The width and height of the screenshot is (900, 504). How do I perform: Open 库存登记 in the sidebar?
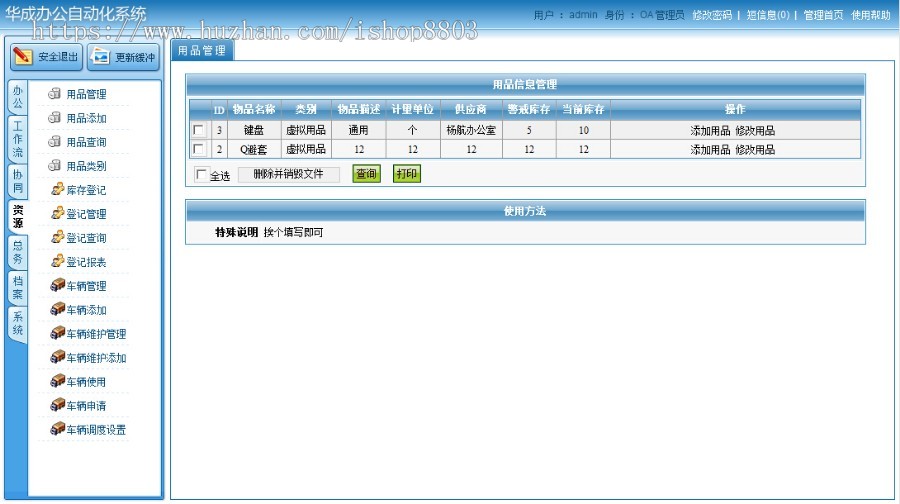coord(87,190)
